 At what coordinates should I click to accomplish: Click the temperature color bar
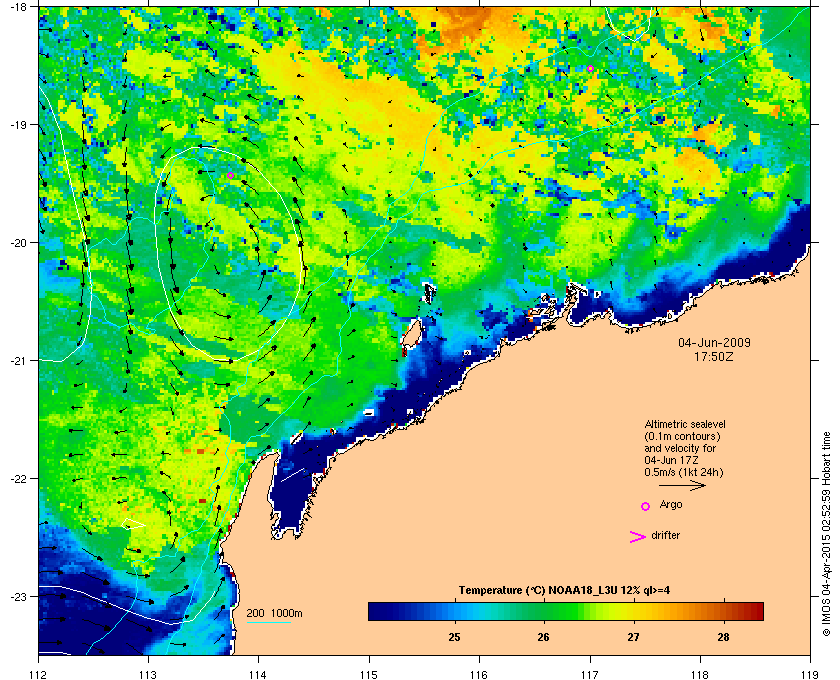(566, 611)
